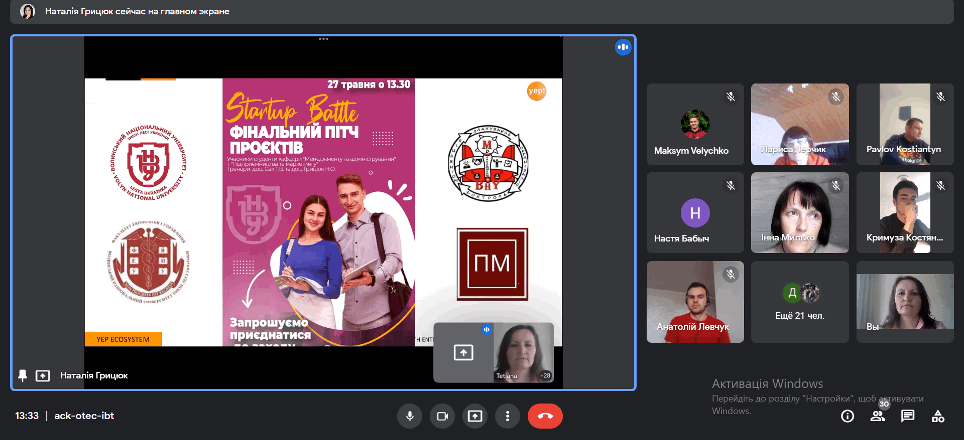Click the presentation icon next to the pin
Screen dimensions: 964x440
42,376
